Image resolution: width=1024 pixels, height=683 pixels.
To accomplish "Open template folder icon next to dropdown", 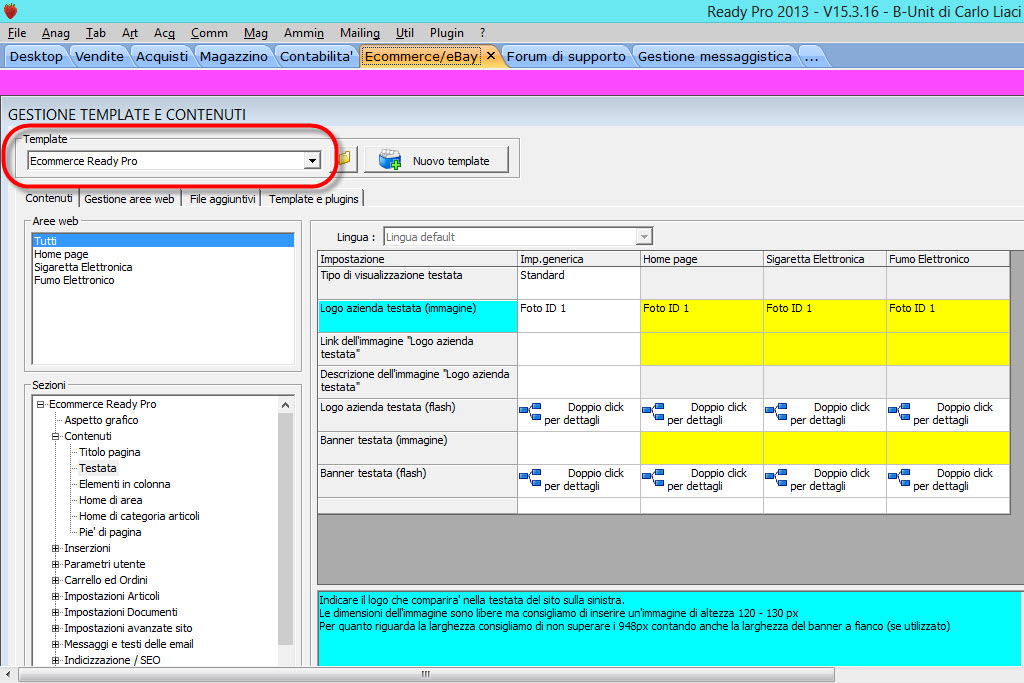I will tap(344, 159).
